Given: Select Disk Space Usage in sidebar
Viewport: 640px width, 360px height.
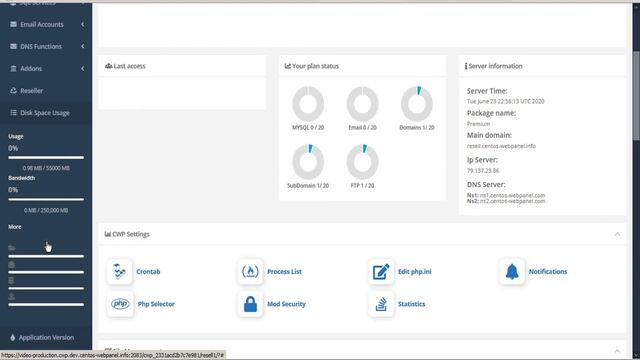Looking at the screenshot, I should (46, 113).
